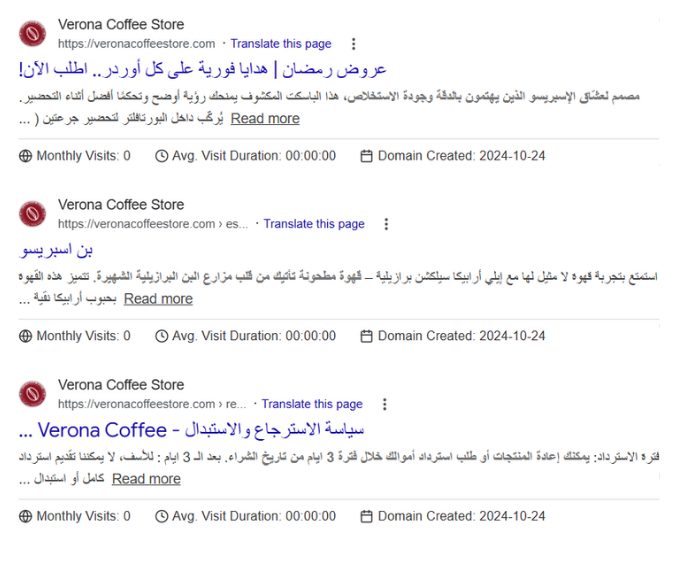This screenshot has width=678, height=577.
Task: Open the Verona Coffee refund policy title link
Action: (x=192, y=430)
